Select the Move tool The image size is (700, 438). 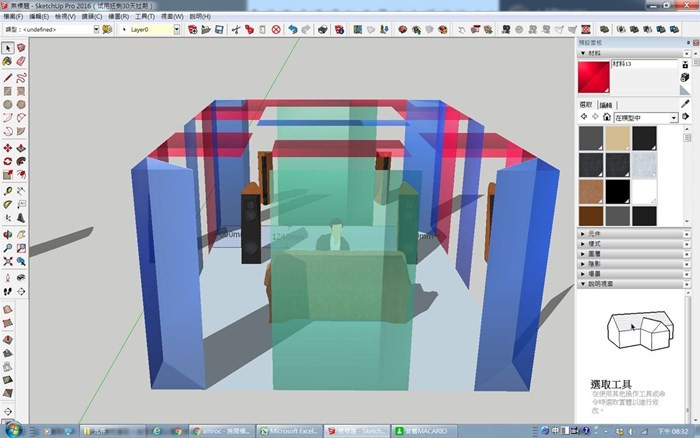[8, 148]
